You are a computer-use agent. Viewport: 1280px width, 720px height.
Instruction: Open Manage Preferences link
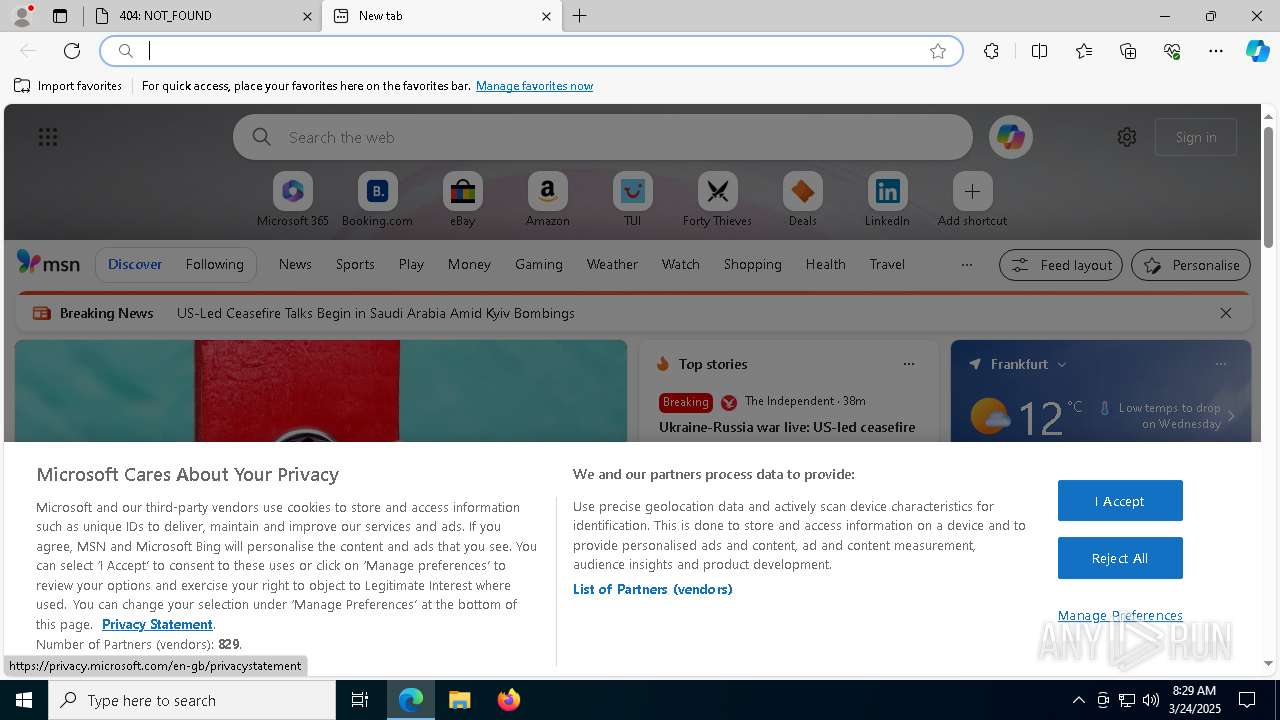1120,615
